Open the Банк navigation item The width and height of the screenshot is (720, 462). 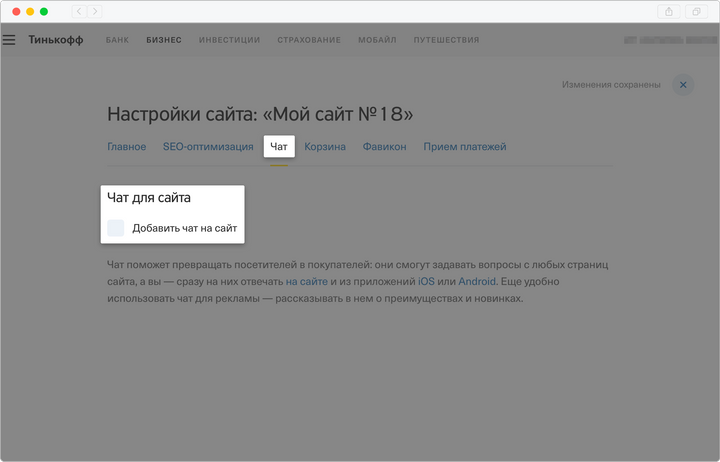coord(117,40)
